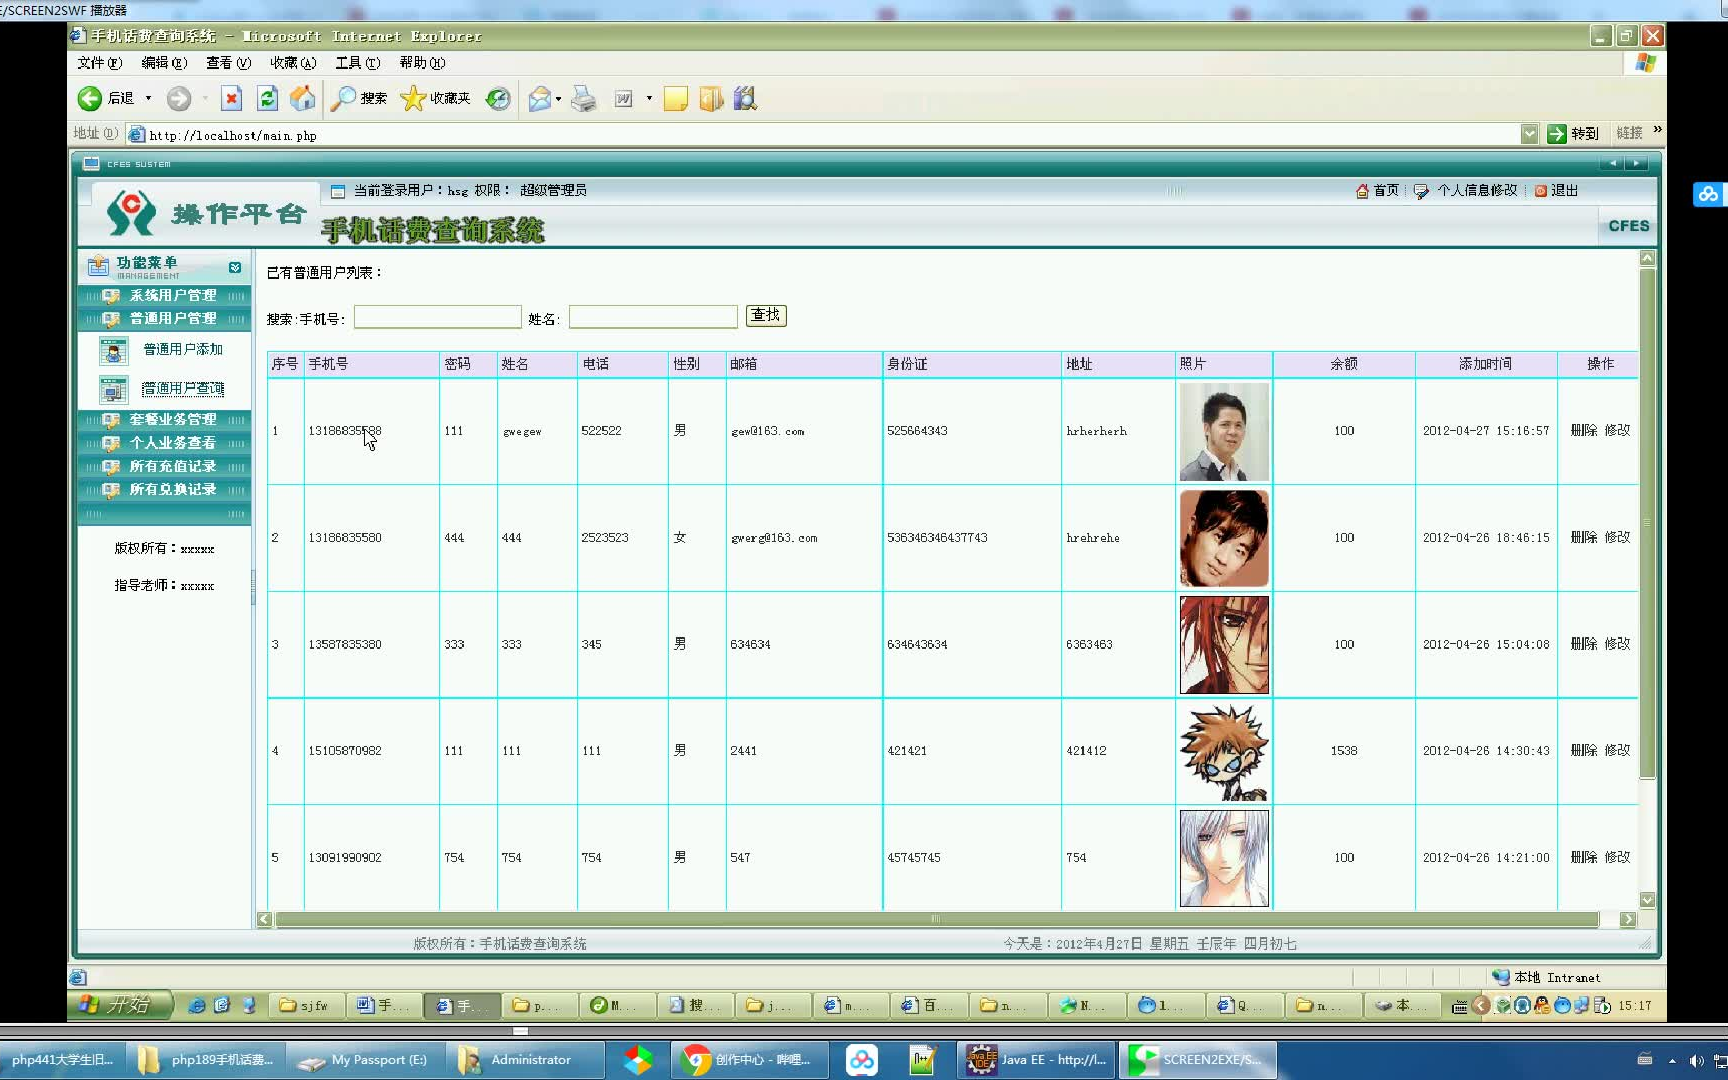The image size is (1728, 1080).
Task: Click the Edit with Word icon
Action: click(x=624, y=98)
